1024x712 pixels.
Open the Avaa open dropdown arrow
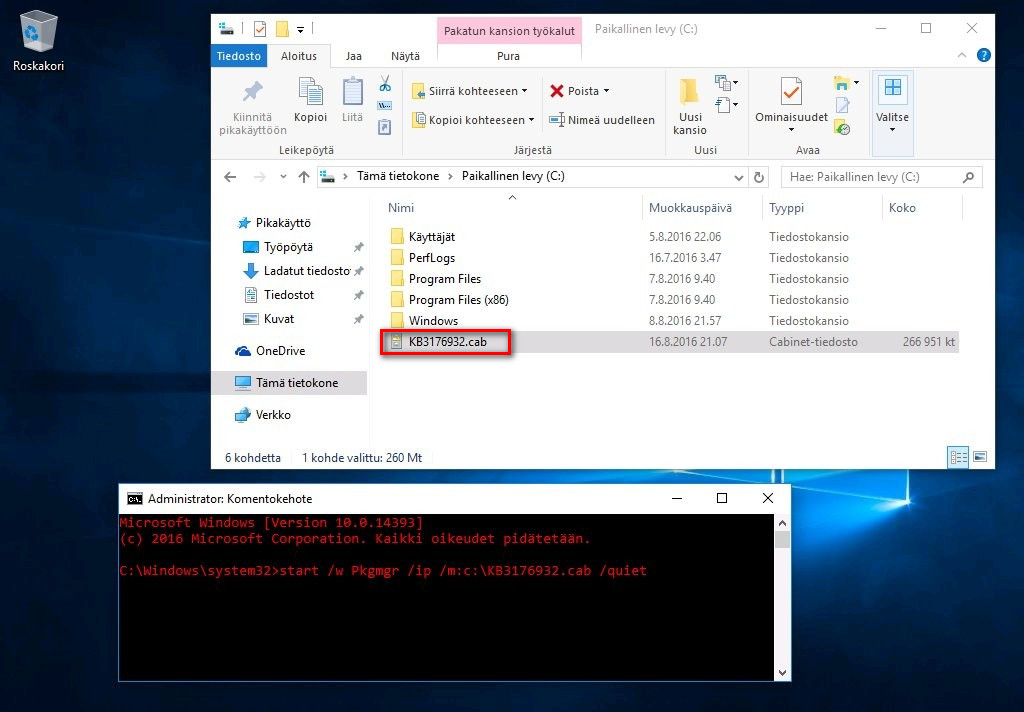point(856,83)
